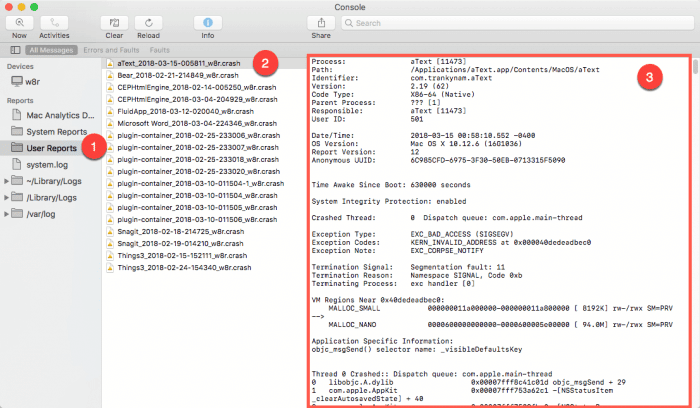This screenshot has width=700, height=408.
Task: Select FluidApp_2018-03-12 crash report
Action: click(185, 112)
